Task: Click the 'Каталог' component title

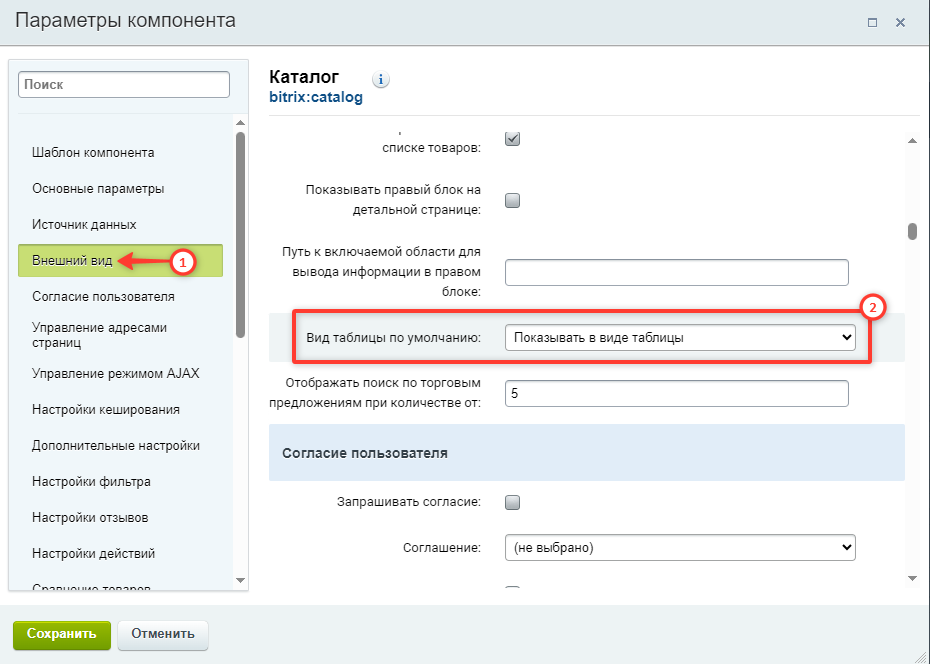Action: (x=304, y=76)
